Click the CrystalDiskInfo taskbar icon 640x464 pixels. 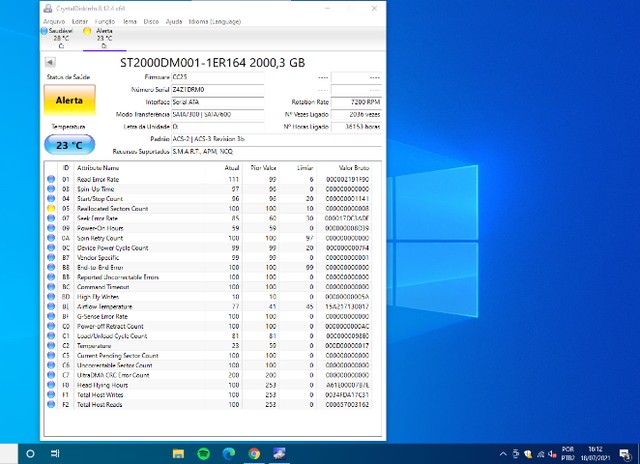tap(279, 453)
